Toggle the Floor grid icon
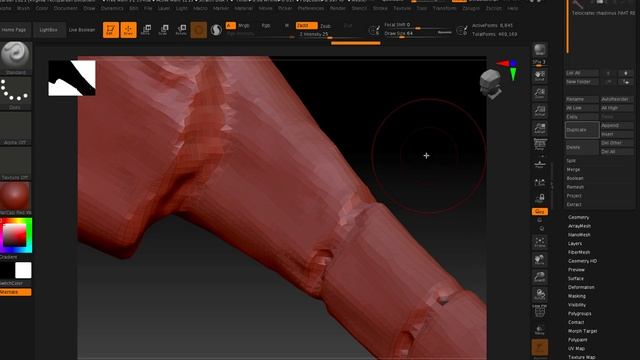Viewport: 640px width, 360px height. [x=540, y=164]
